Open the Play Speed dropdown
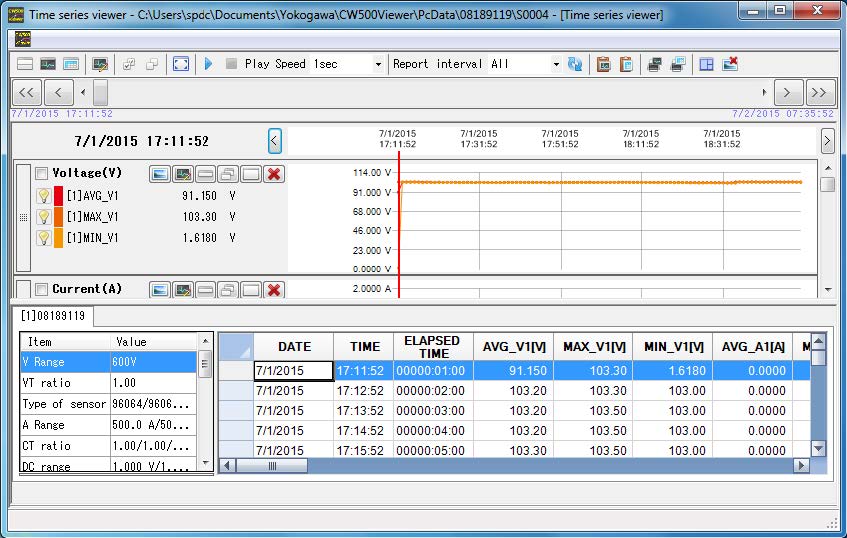This screenshot has width=847, height=538. 378,64
